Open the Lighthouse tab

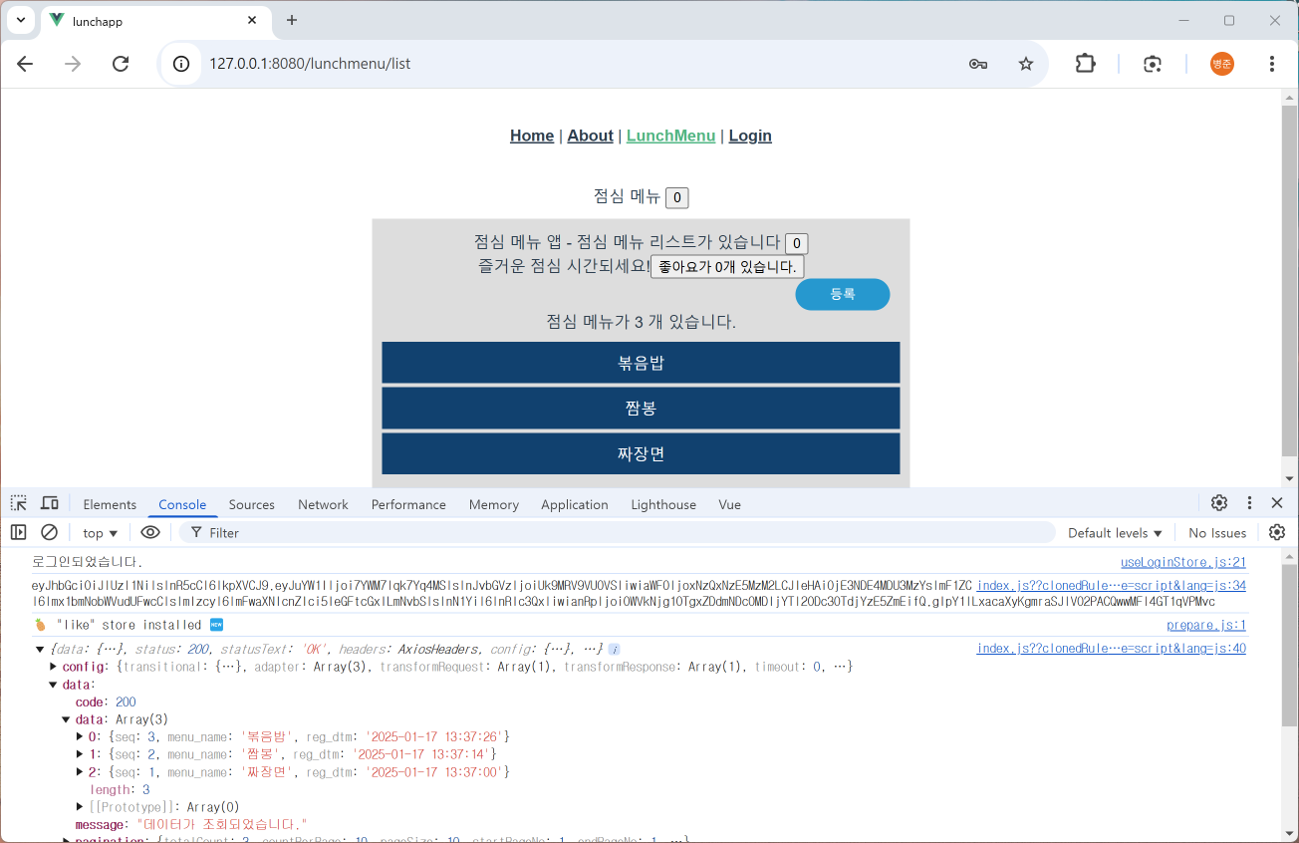click(663, 504)
